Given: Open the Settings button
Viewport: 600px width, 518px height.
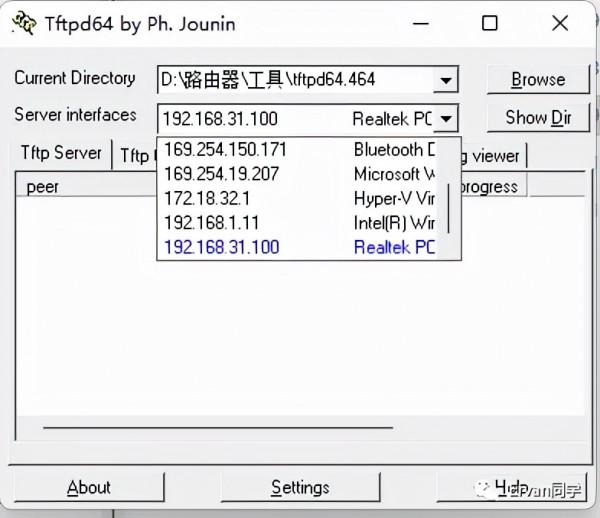Looking at the screenshot, I should pos(300,487).
